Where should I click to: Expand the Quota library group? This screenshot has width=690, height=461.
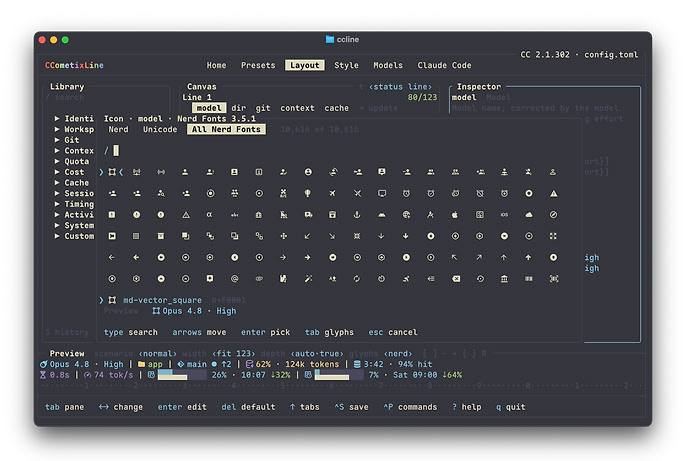[72, 161]
